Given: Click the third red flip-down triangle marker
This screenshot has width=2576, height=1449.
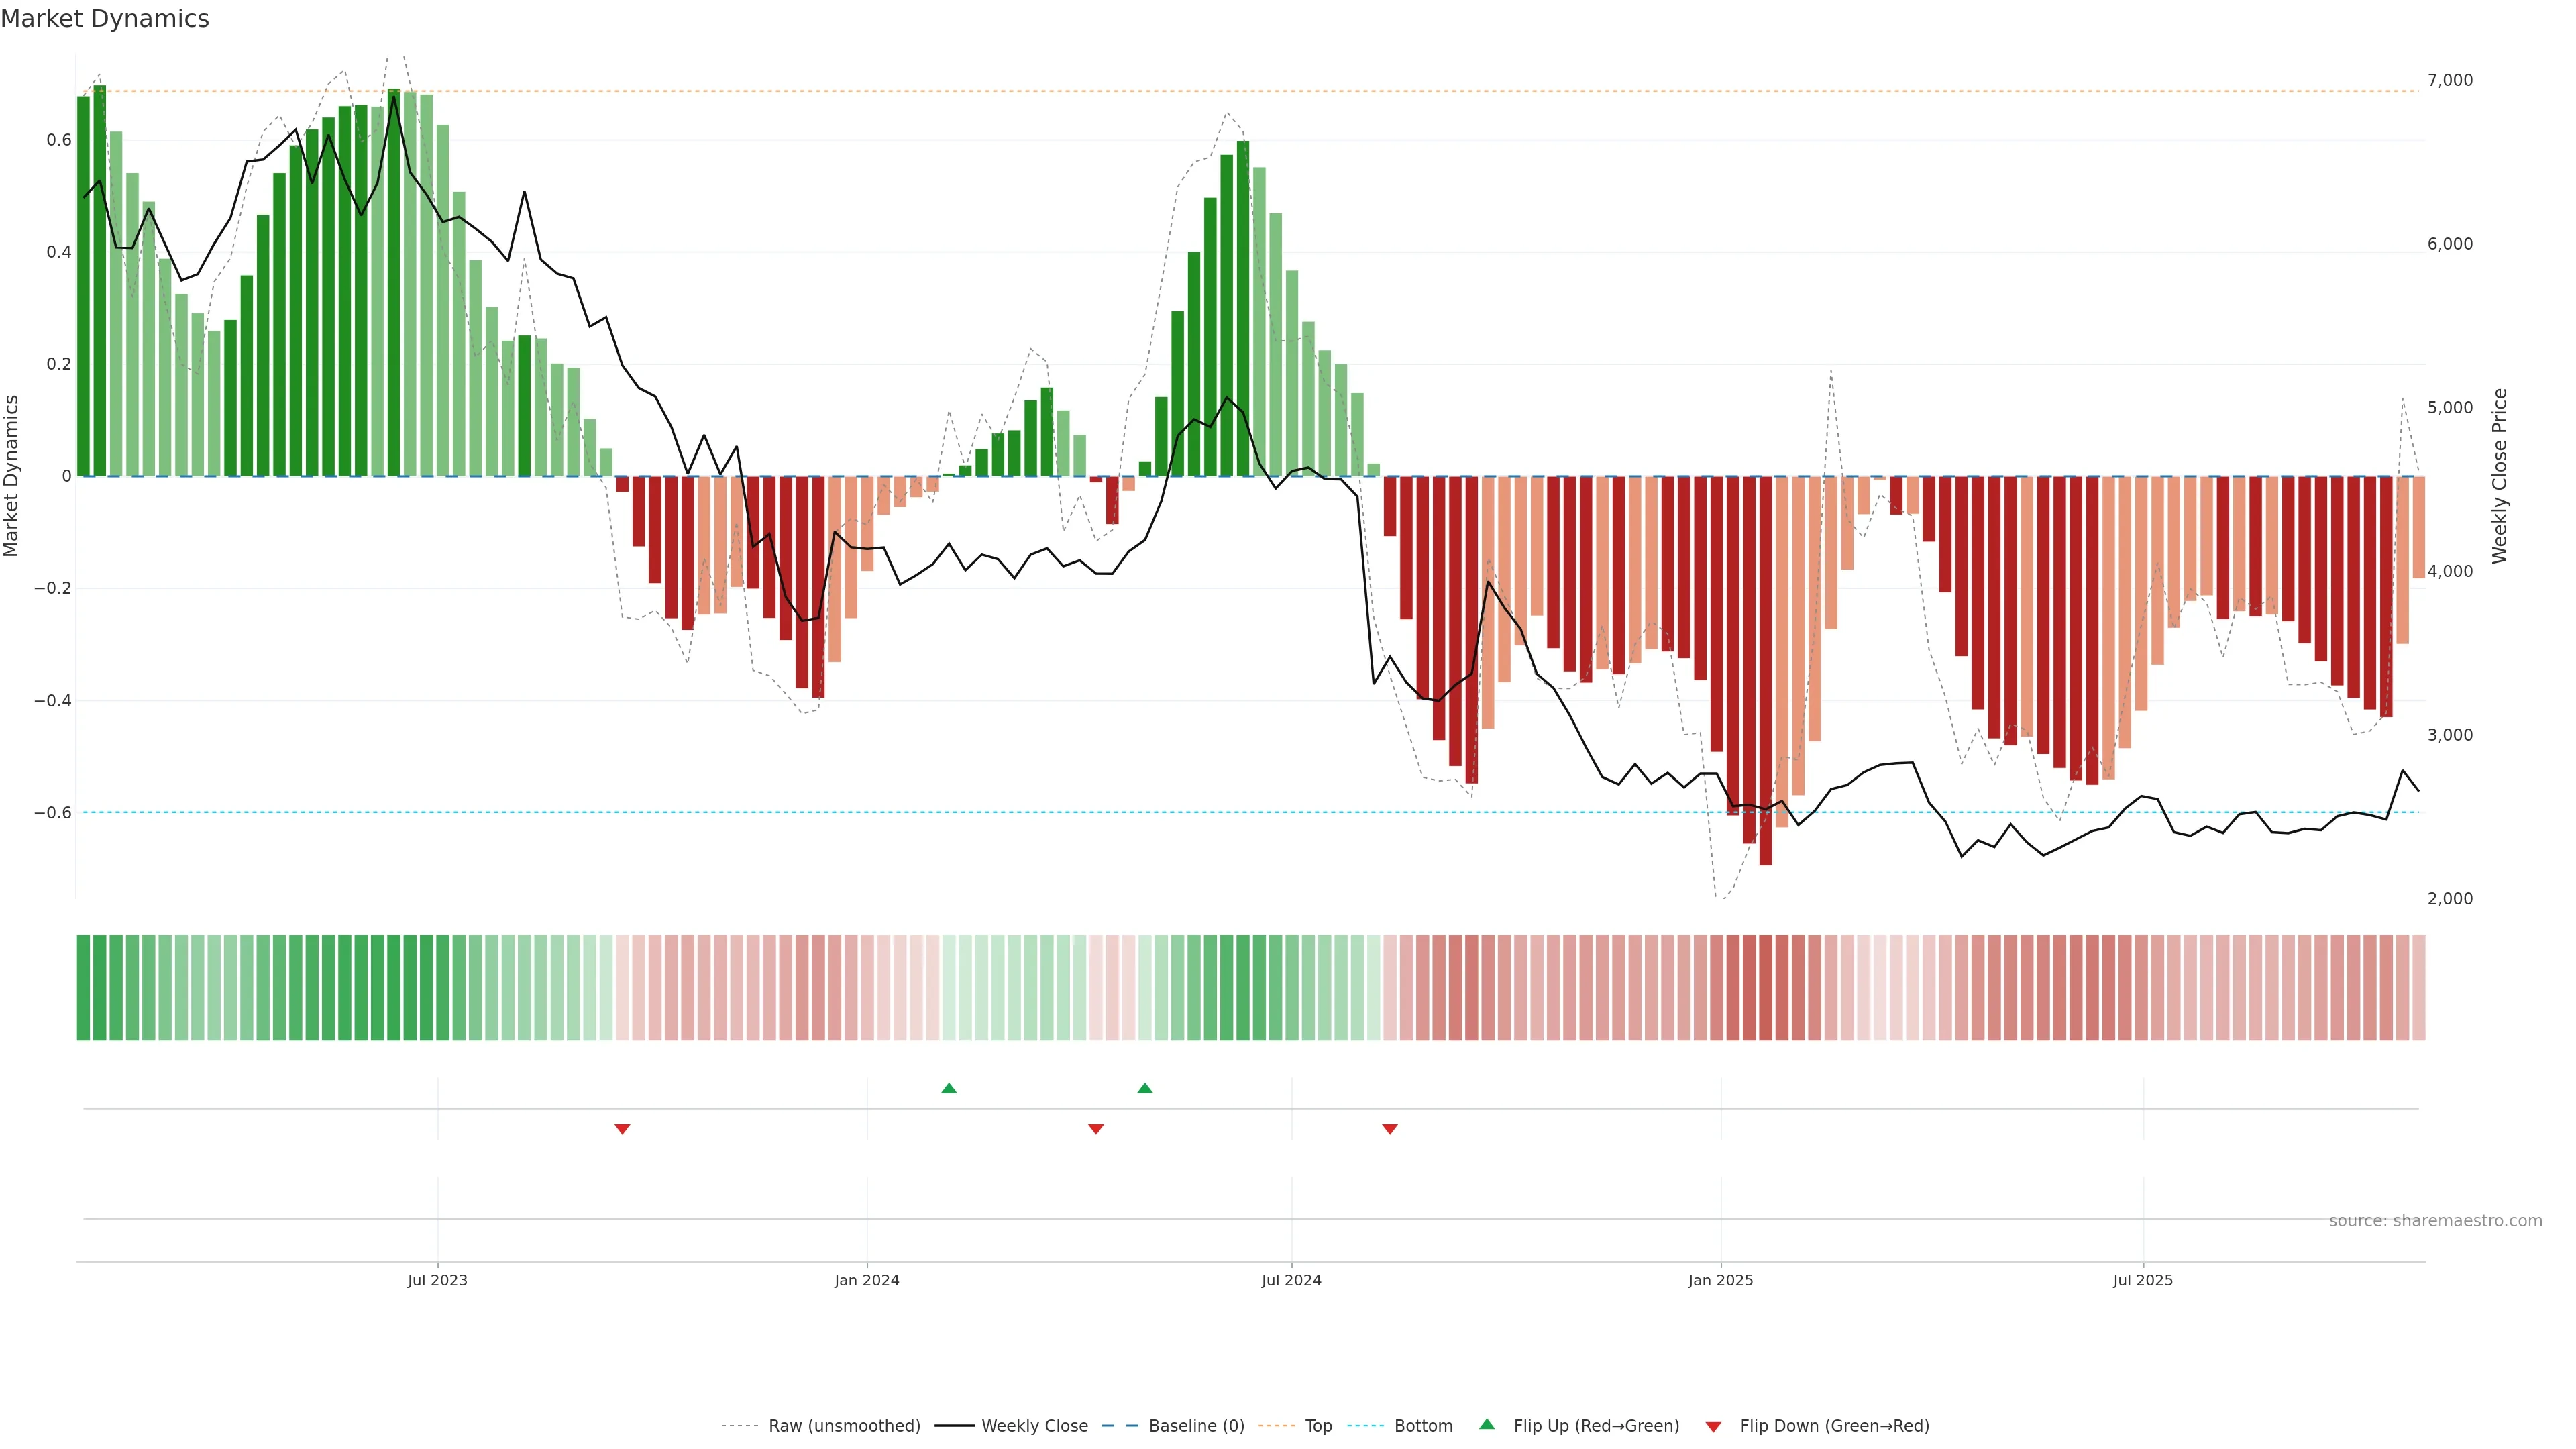Looking at the screenshot, I should pos(1390,1129).
